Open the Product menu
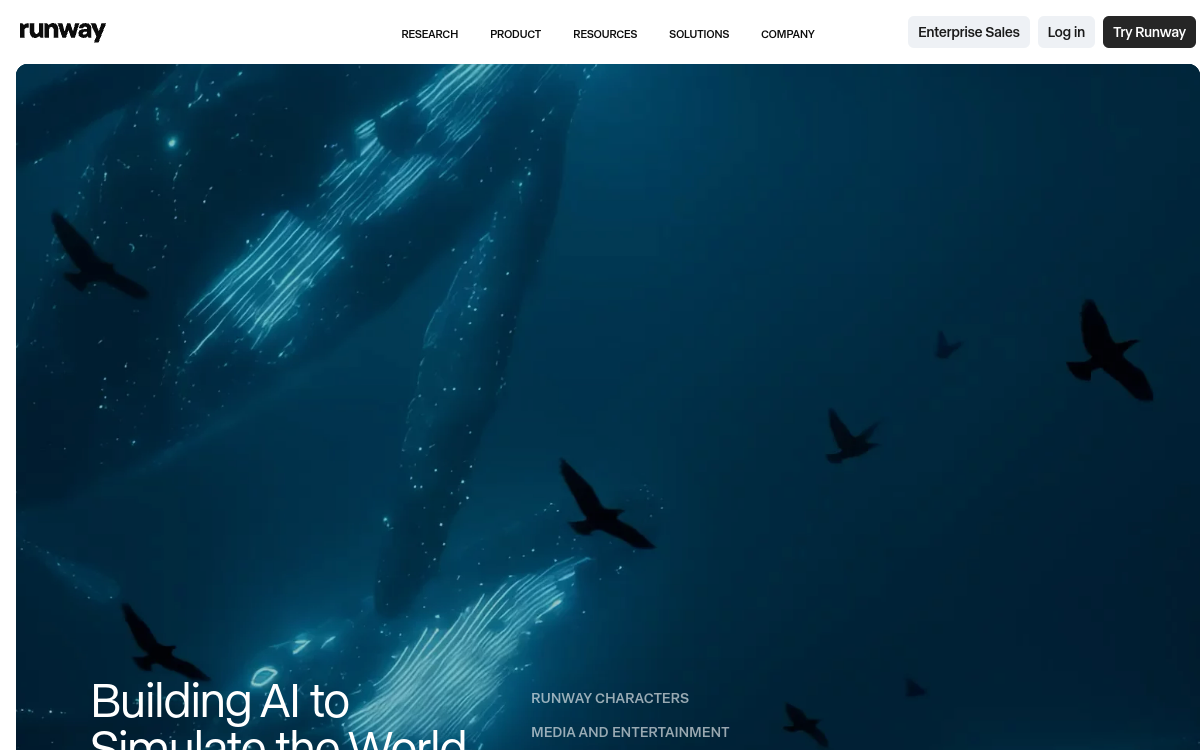This screenshot has height=750, width=1200. (515, 34)
